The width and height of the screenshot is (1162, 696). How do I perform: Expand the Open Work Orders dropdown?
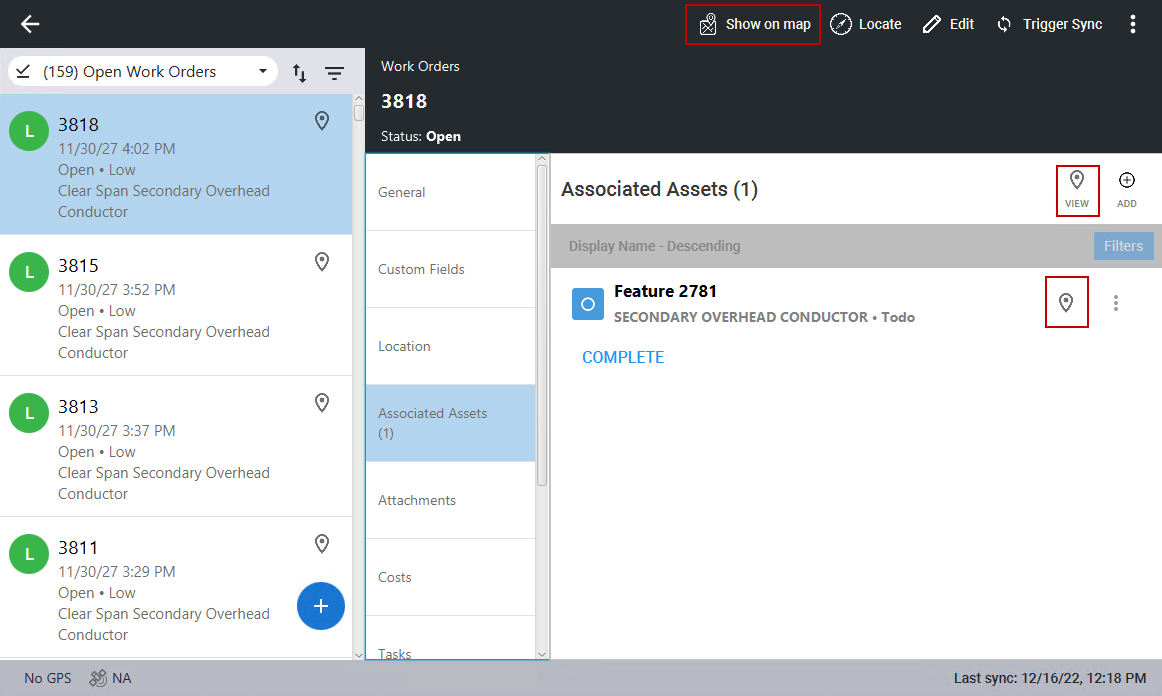pyautogui.click(x=263, y=72)
